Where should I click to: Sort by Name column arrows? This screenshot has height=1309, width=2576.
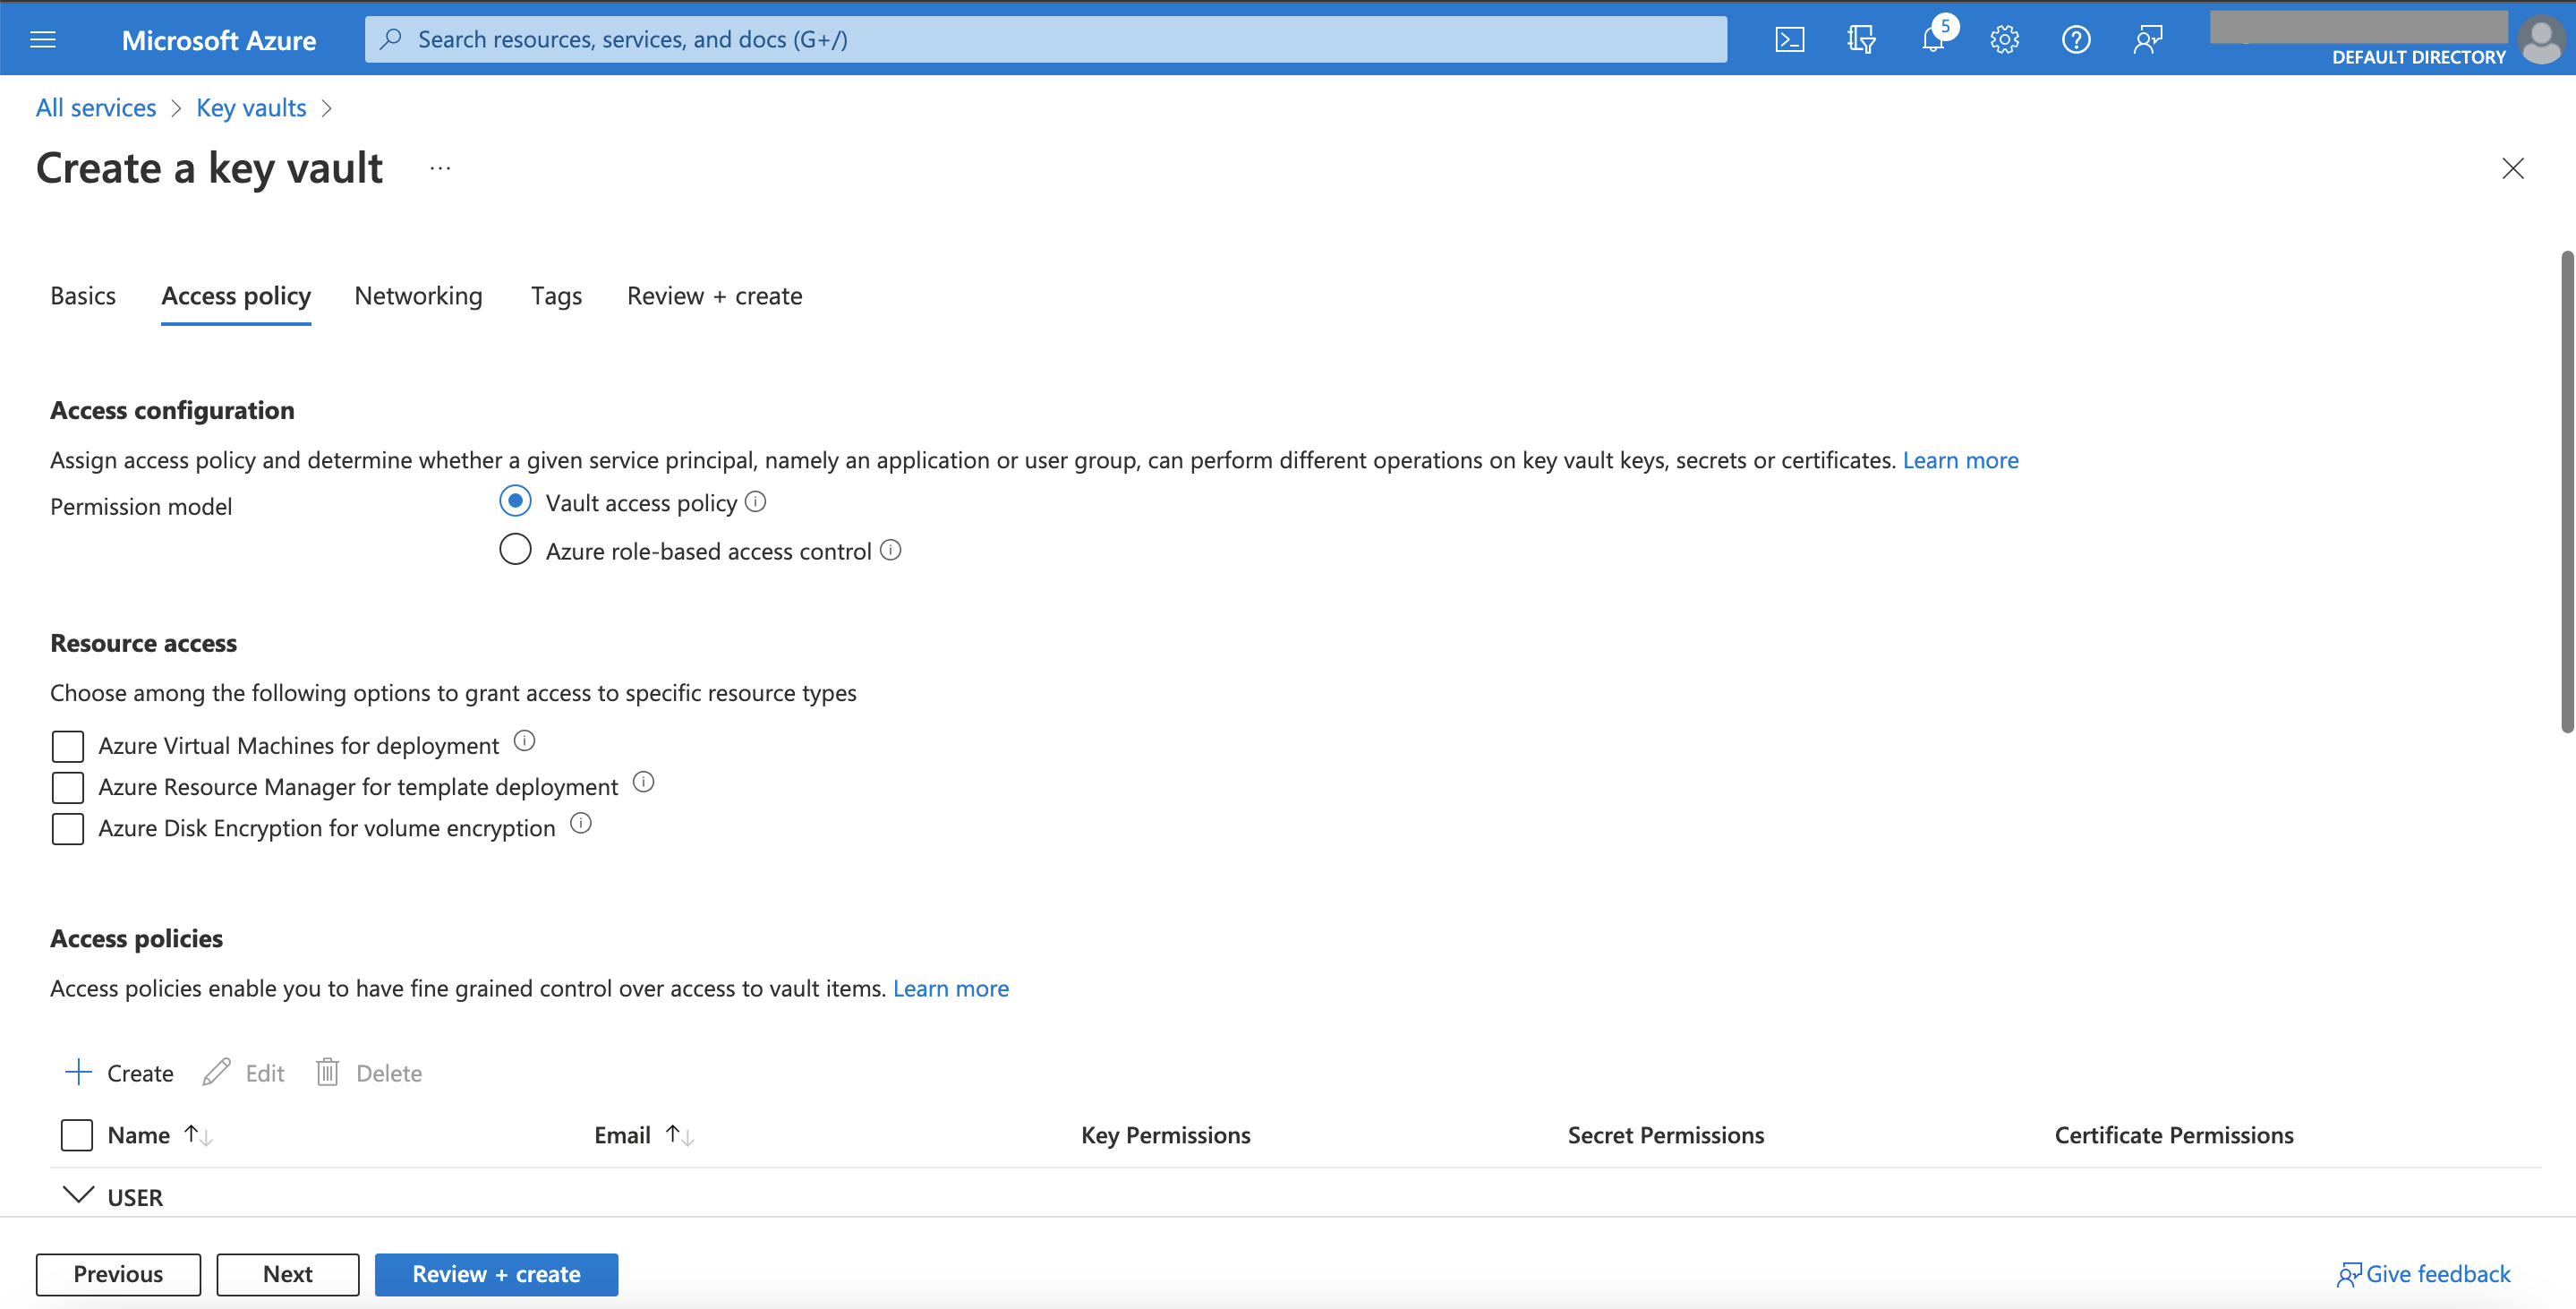click(x=198, y=1135)
